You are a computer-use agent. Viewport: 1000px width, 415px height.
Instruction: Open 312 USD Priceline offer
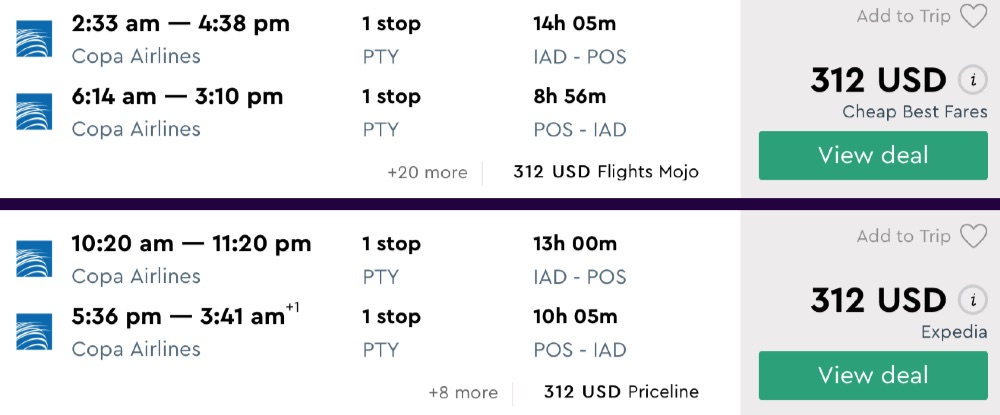click(621, 392)
